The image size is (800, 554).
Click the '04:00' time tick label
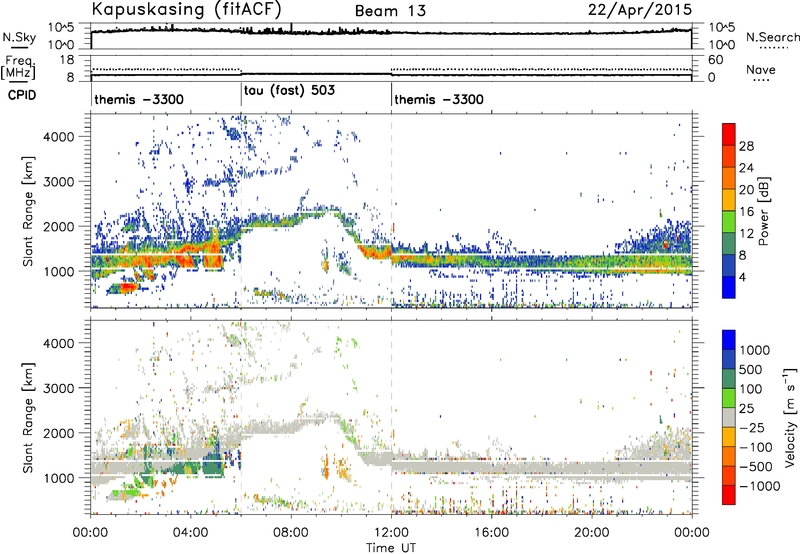[x=191, y=533]
